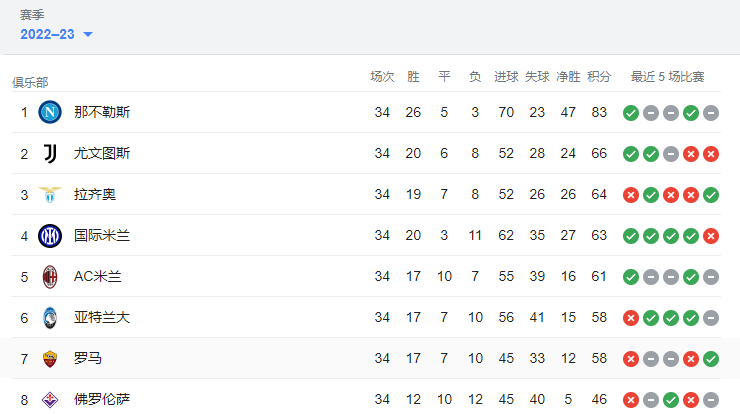The image size is (740, 414).
Task: Click Inter Milan's red loss result icon
Action: [711, 236]
